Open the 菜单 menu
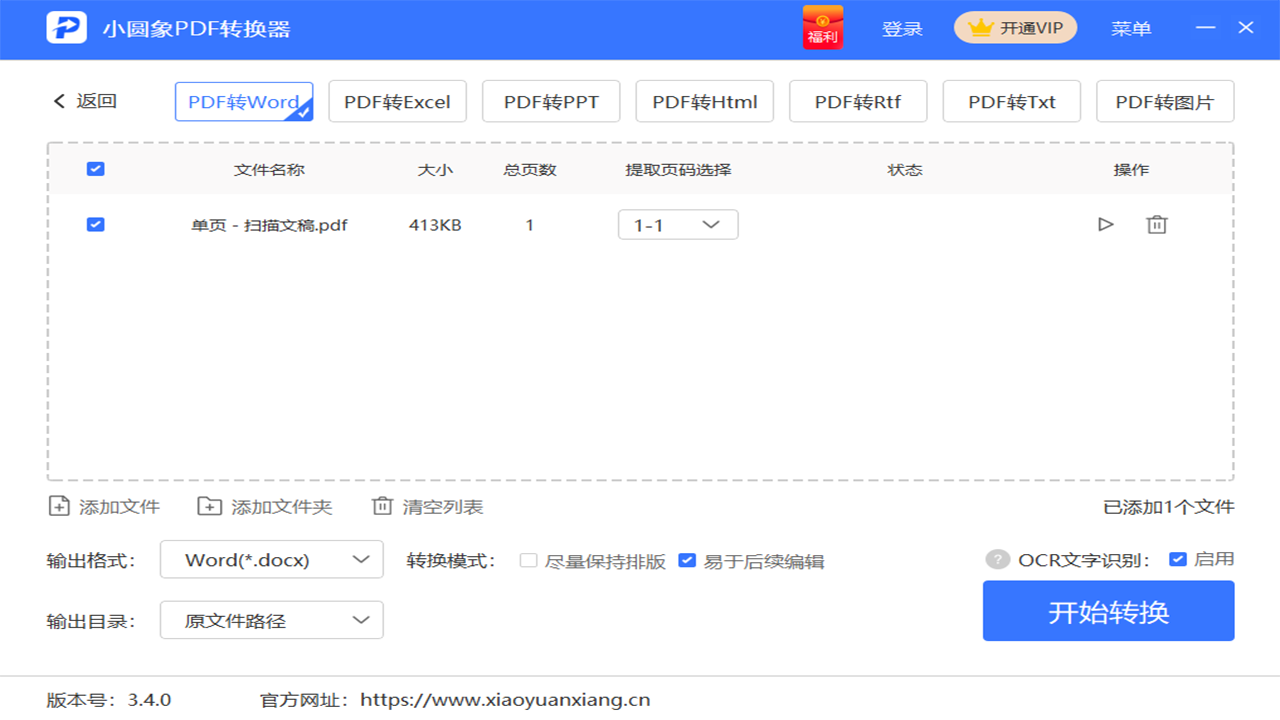The height and width of the screenshot is (720, 1280). point(1131,28)
